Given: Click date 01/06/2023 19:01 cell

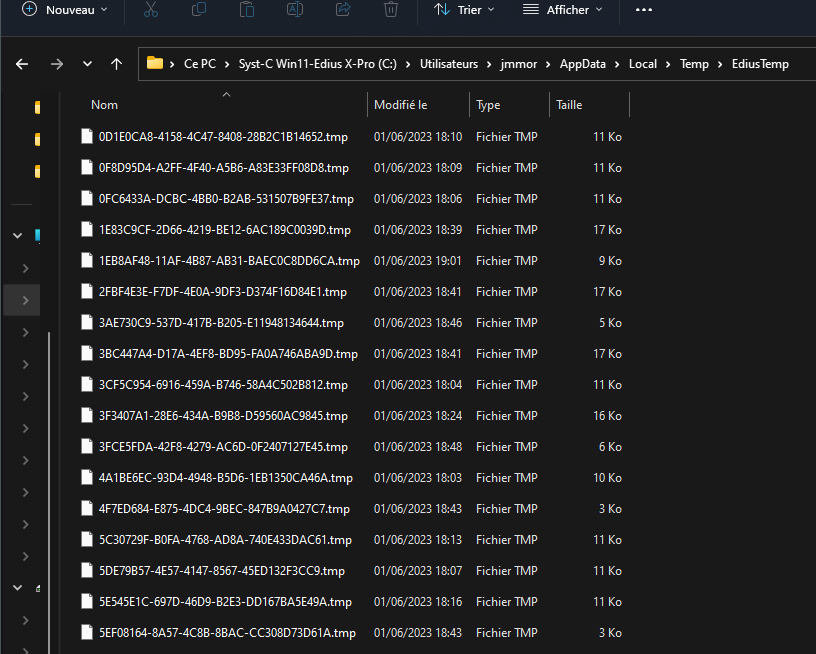Looking at the screenshot, I should [x=417, y=261].
